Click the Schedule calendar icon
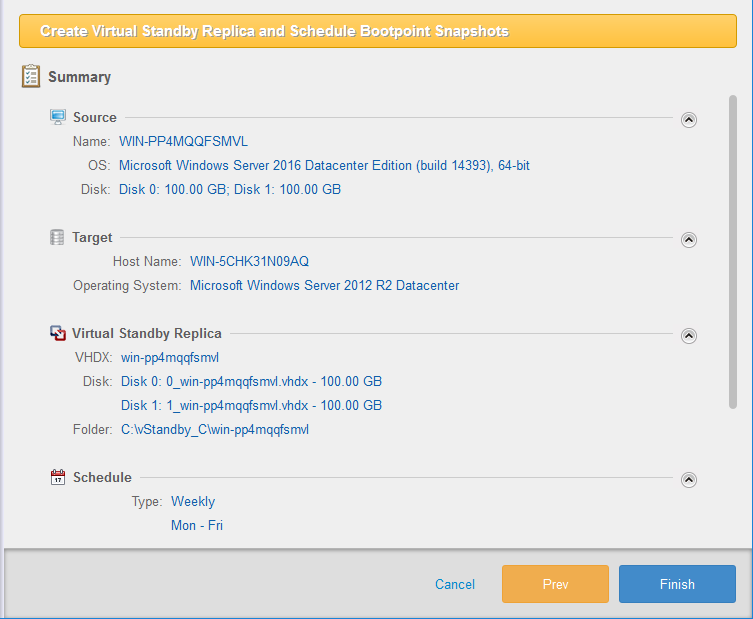The width and height of the screenshot is (753, 619). (x=58, y=477)
